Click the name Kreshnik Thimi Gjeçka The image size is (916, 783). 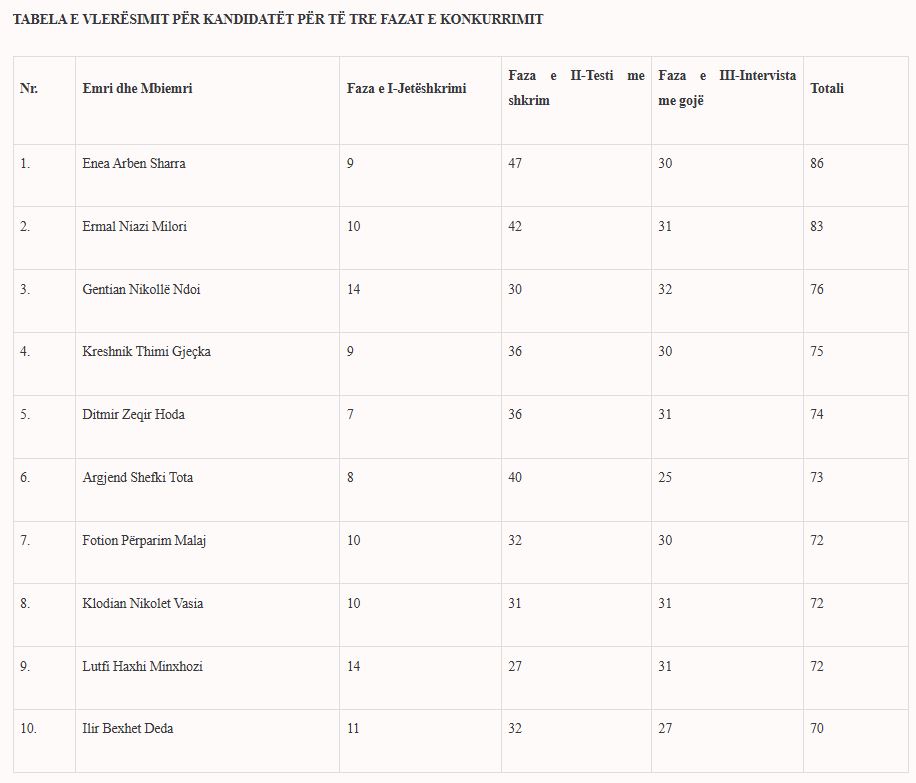(146, 352)
